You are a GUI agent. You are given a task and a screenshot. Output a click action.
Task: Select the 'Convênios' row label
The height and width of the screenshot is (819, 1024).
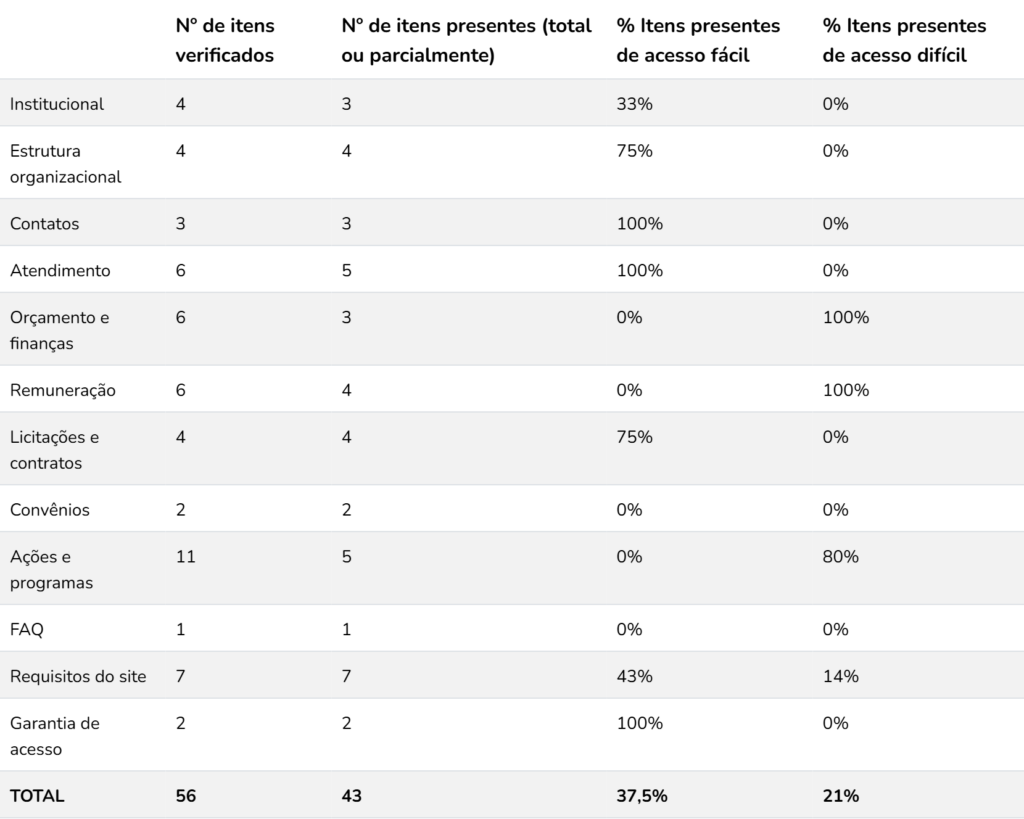click(x=50, y=510)
